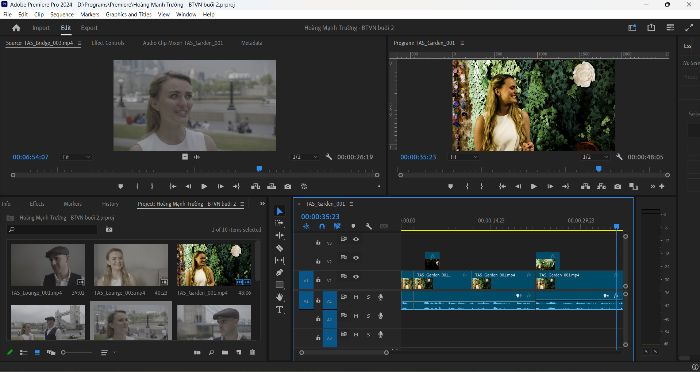Switch to the History tab

(x=110, y=204)
